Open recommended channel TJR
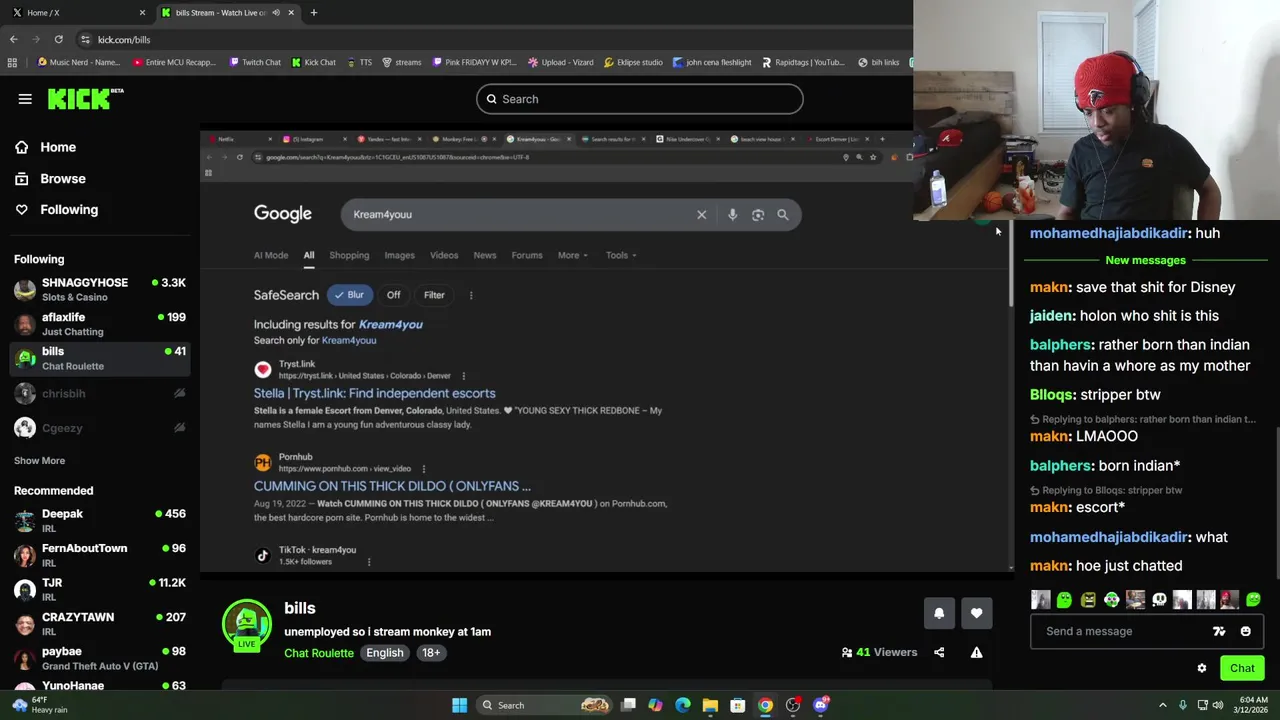 pos(100,589)
